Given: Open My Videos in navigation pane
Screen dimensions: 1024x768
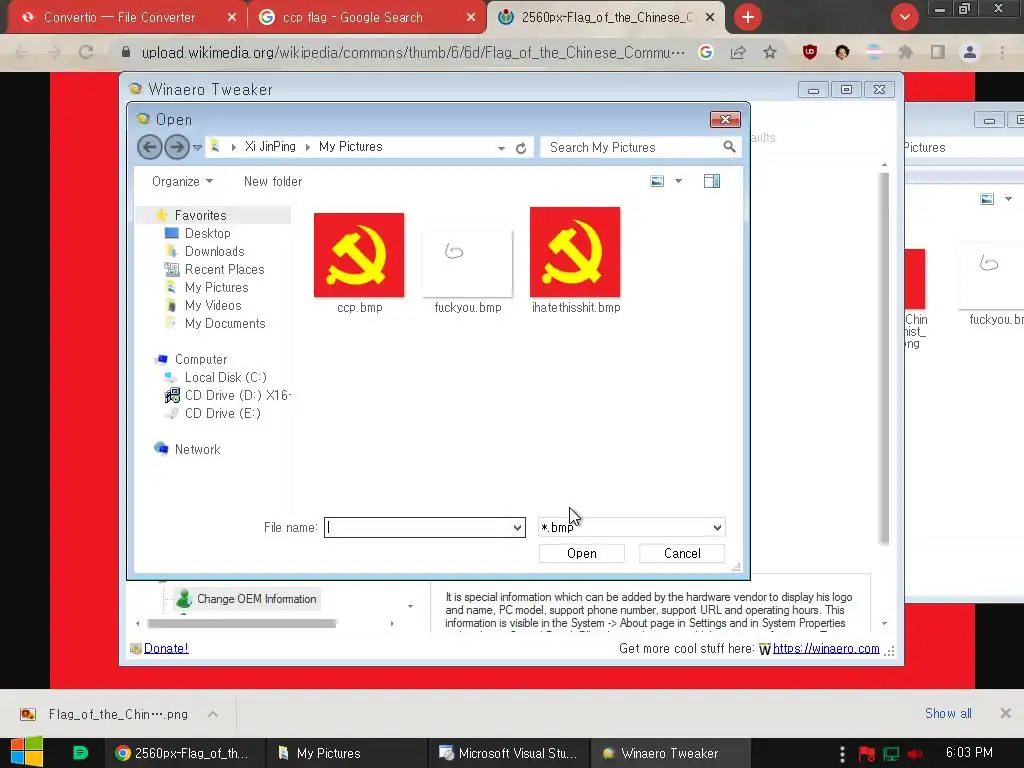Looking at the screenshot, I should [213, 305].
